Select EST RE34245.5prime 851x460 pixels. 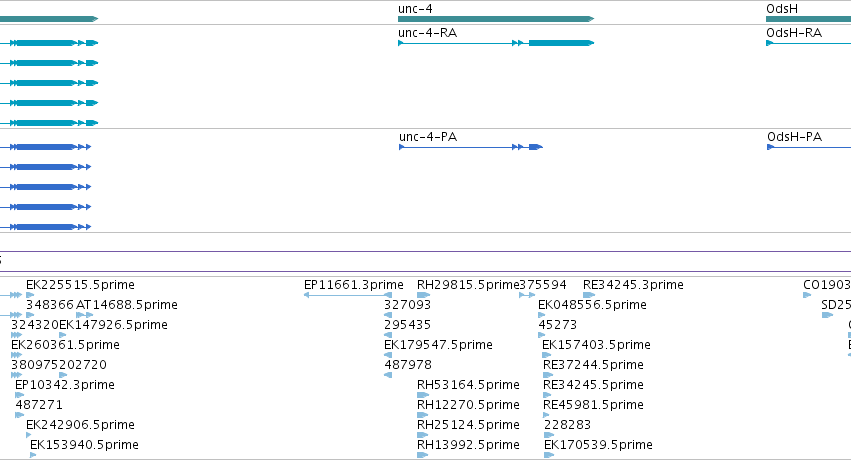click(593, 385)
